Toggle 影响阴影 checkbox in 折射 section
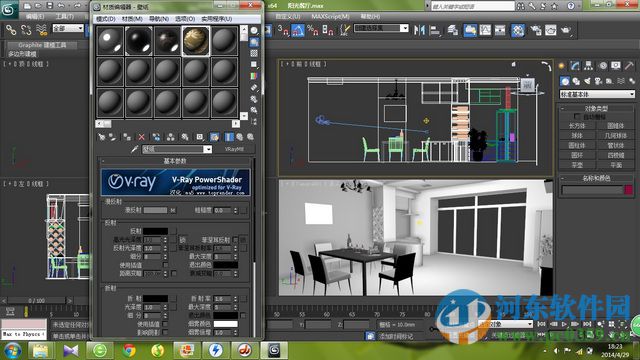The height and width of the screenshot is (360, 640). click(165, 333)
